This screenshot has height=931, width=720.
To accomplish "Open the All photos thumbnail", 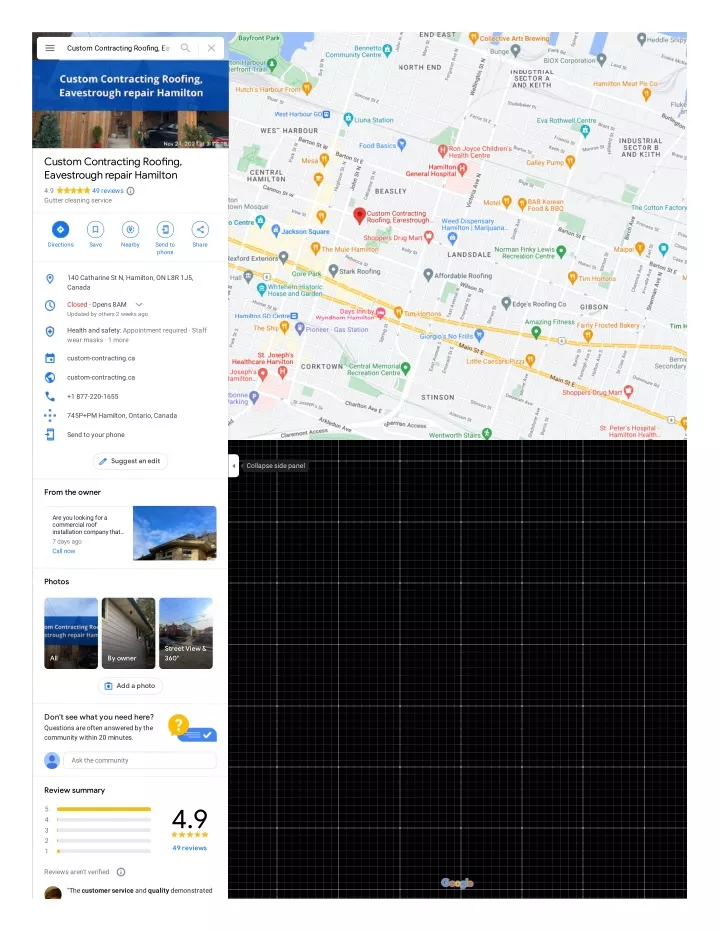I will click(71, 632).
